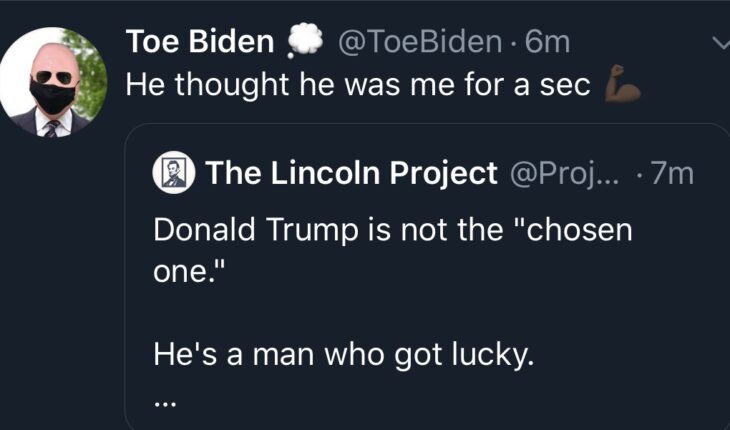
Task: Click The Lincoln Project avatar icon
Action: pos(173,174)
